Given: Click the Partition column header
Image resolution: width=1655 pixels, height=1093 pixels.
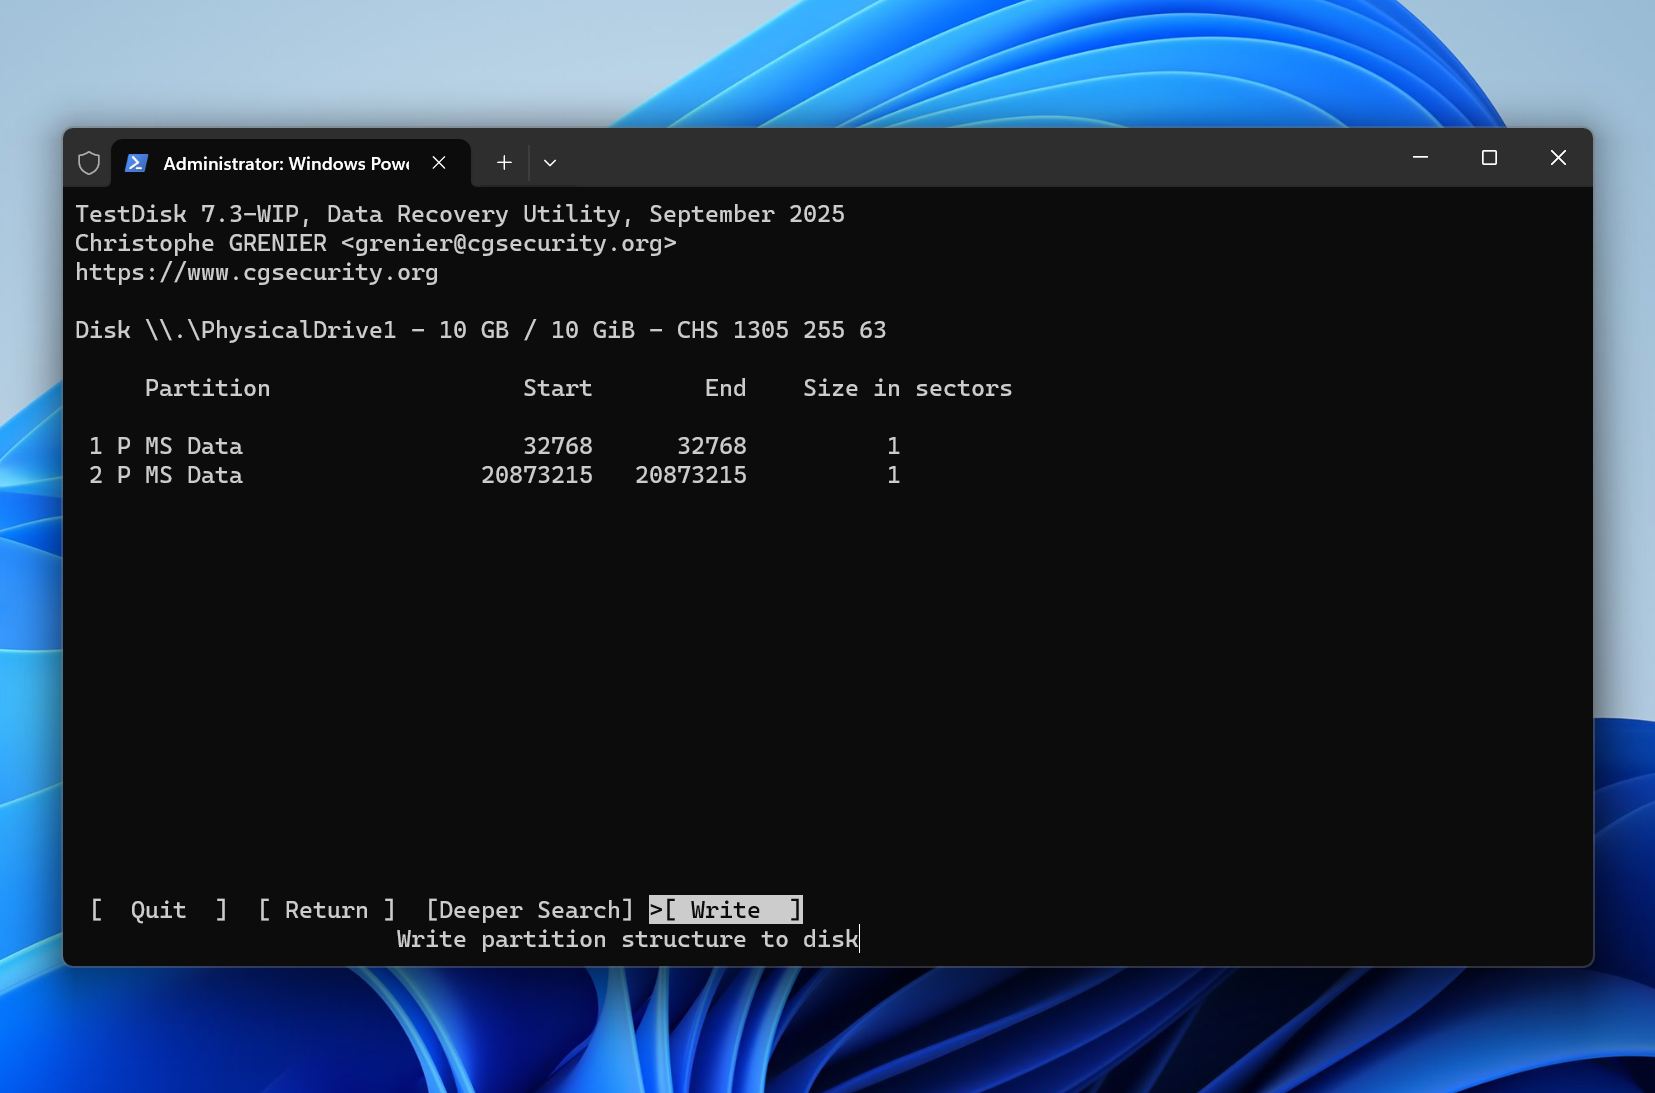Looking at the screenshot, I should [208, 388].
